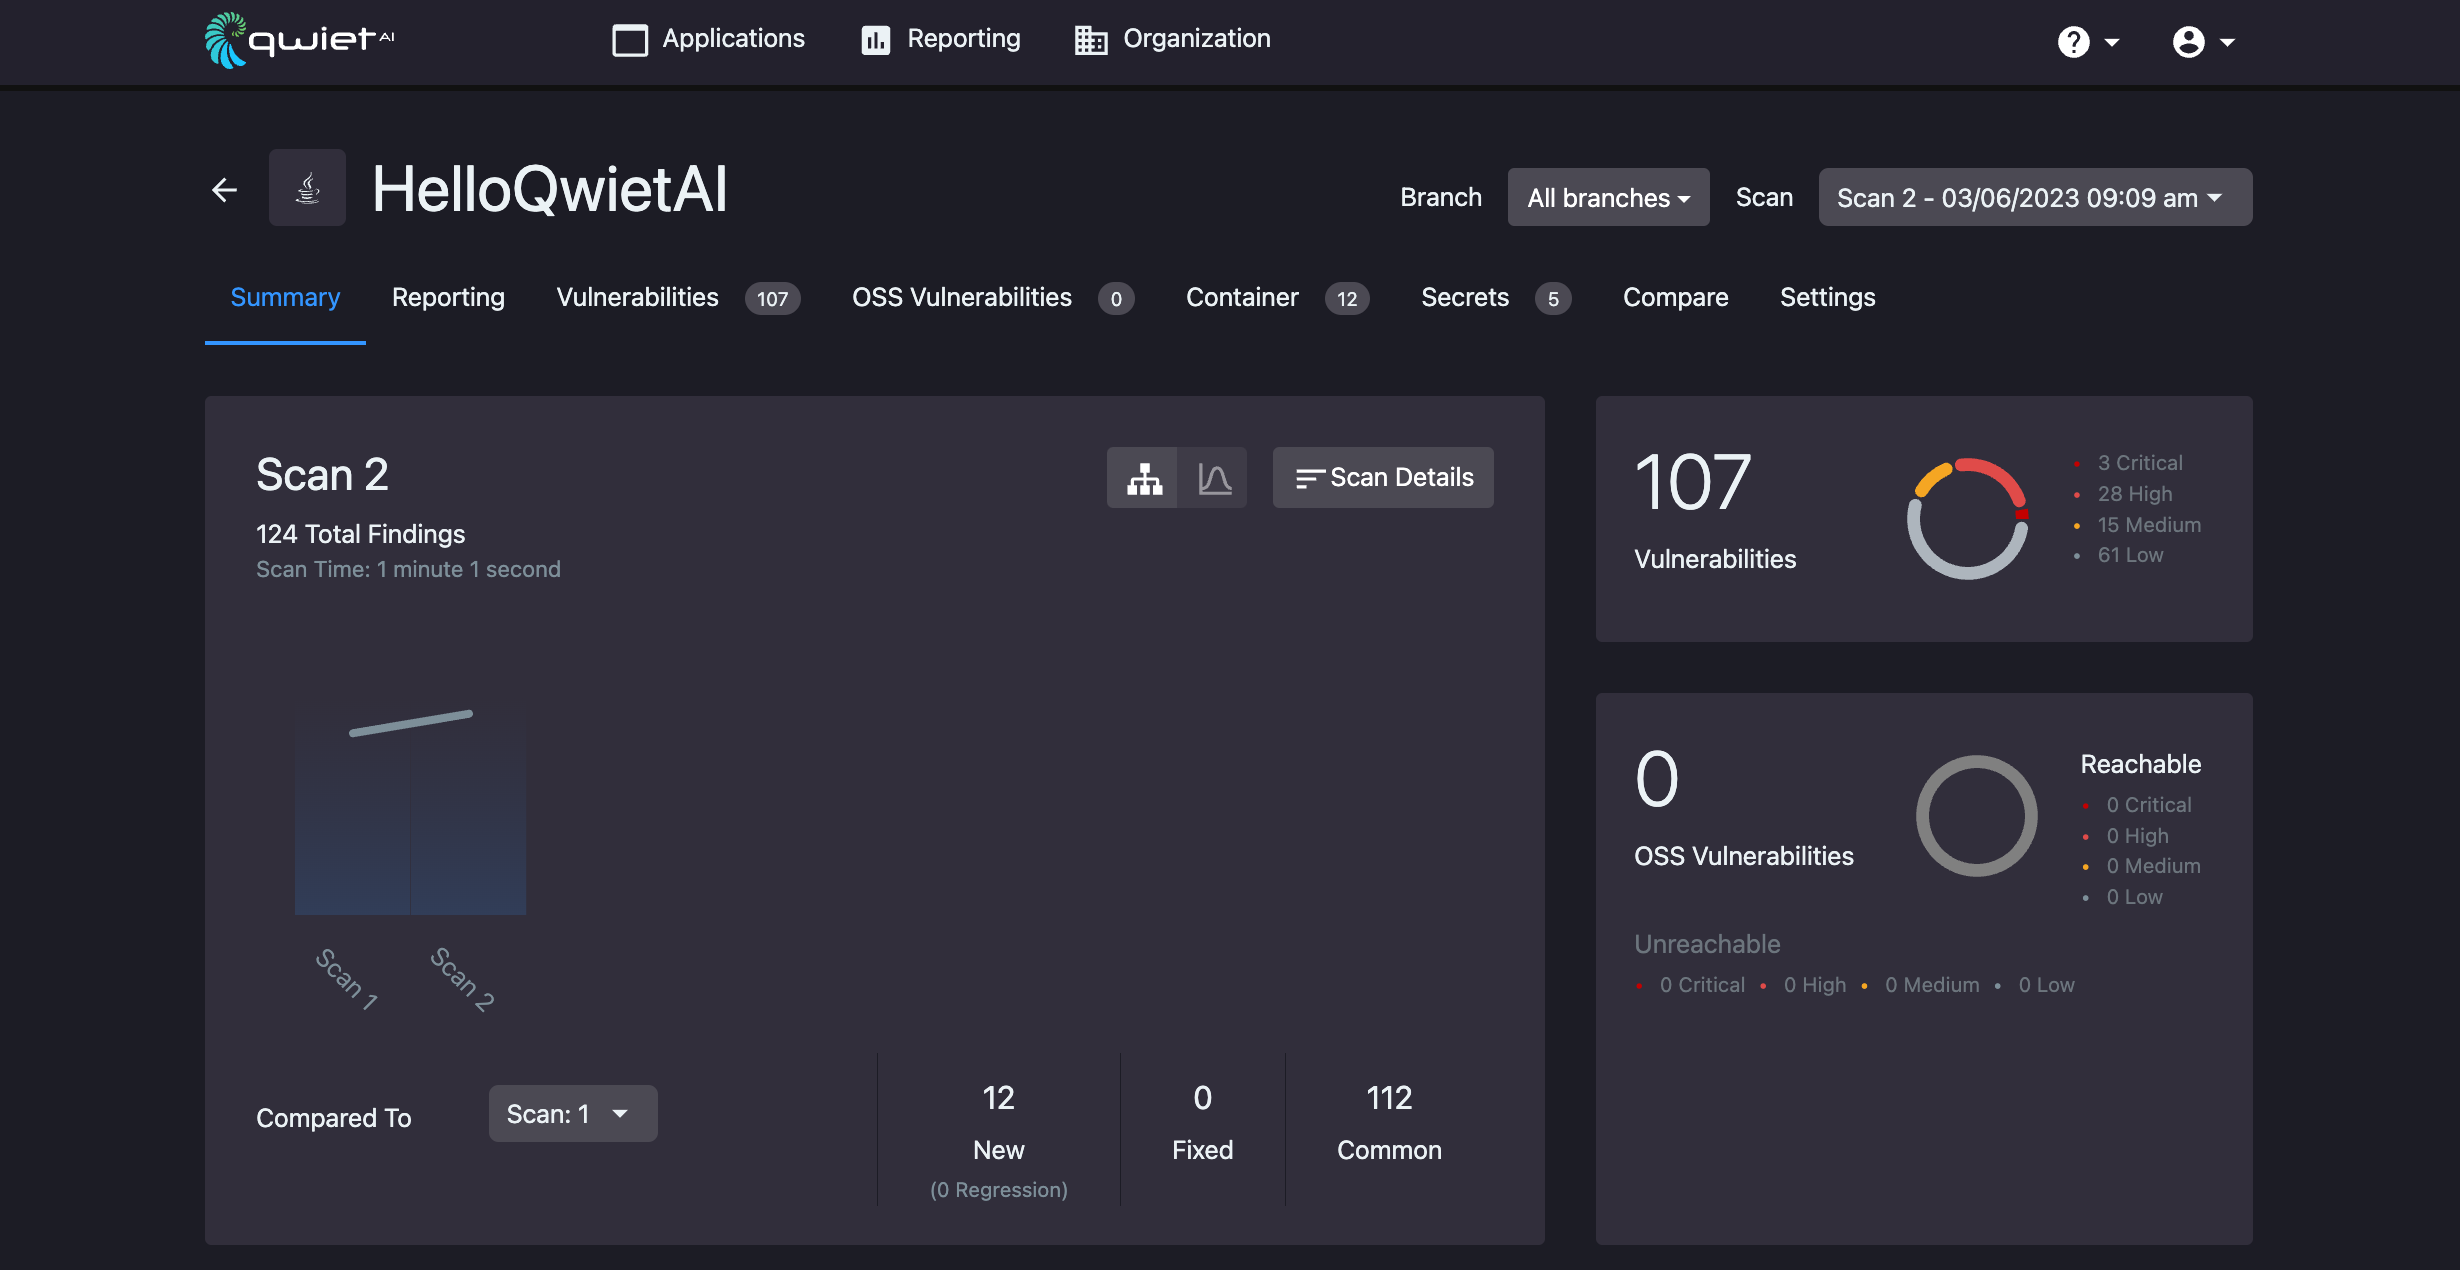Open the Settings tab
The height and width of the screenshot is (1270, 2460).
tap(1827, 297)
